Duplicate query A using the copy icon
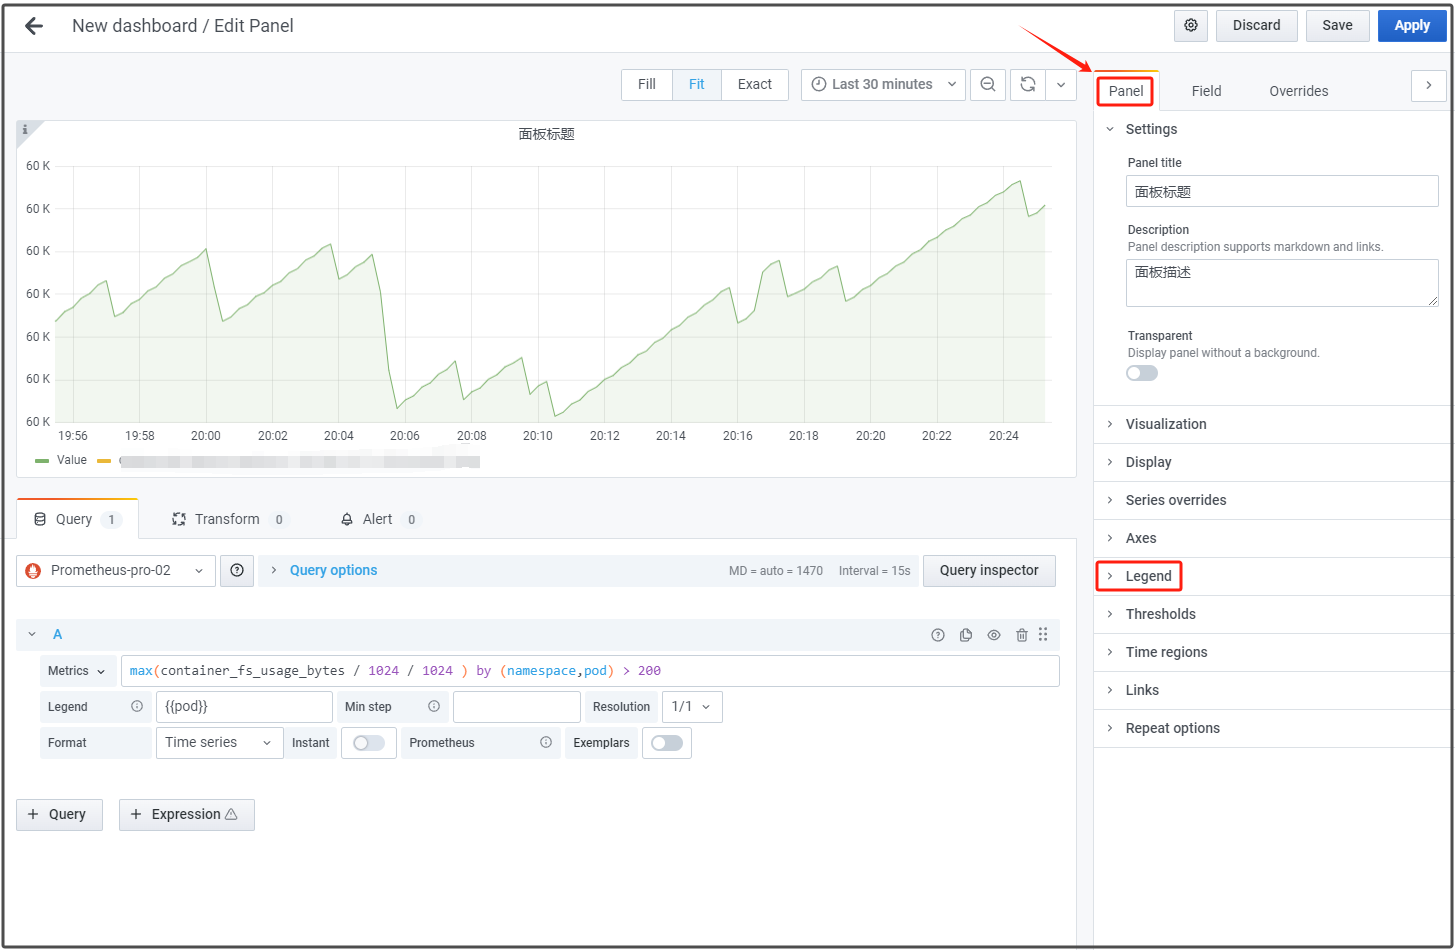 (966, 635)
